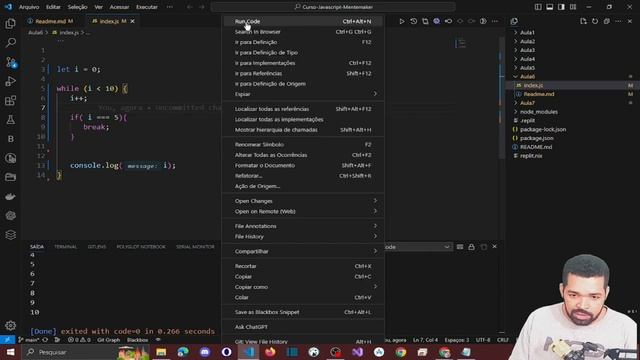The height and width of the screenshot is (360, 640).
Task: Click the new file icon in explorer header
Action: tap(583, 21)
